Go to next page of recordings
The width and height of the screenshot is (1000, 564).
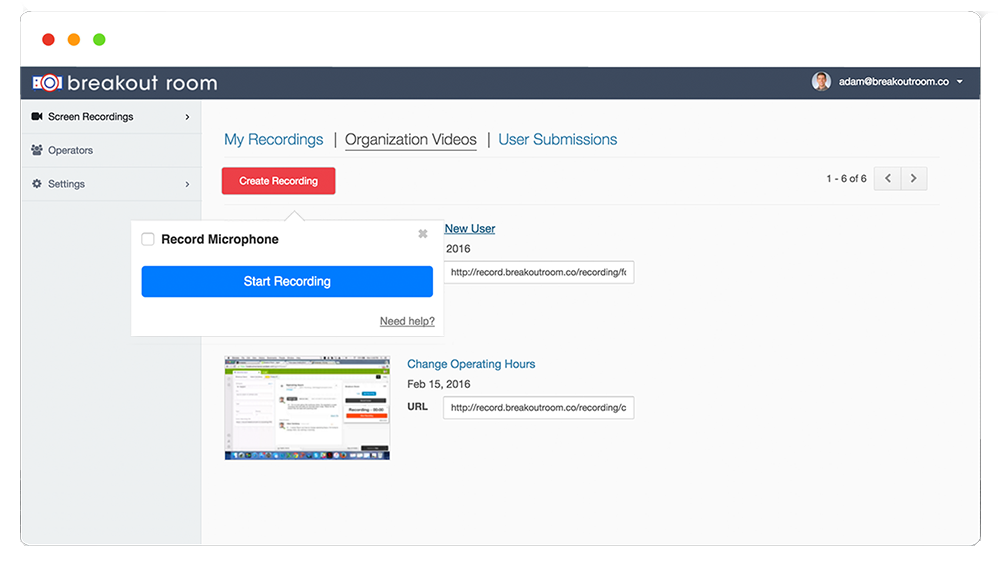click(x=914, y=179)
